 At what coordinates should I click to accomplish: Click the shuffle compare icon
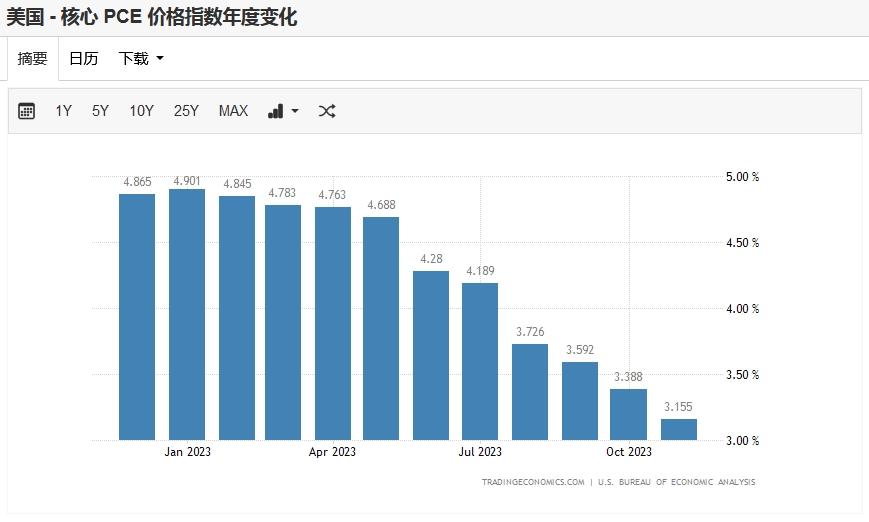click(x=326, y=111)
